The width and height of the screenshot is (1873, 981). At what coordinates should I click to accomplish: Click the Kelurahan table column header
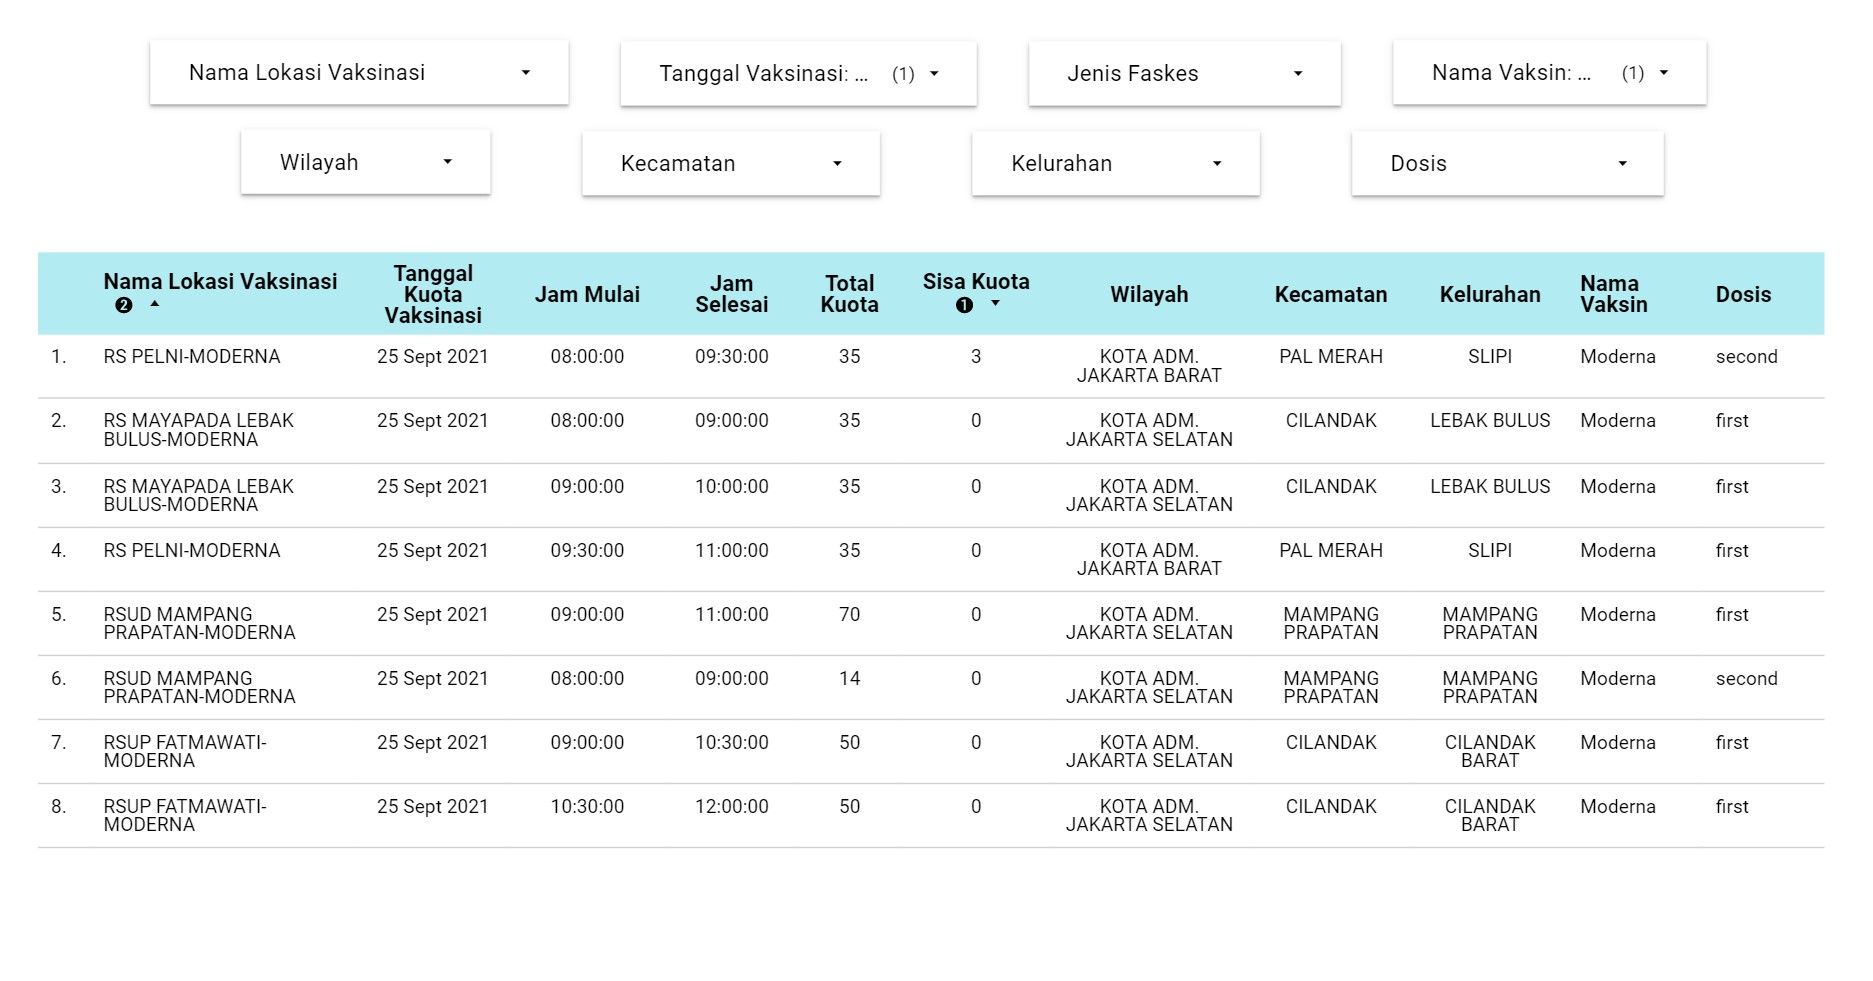(1490, 294)
